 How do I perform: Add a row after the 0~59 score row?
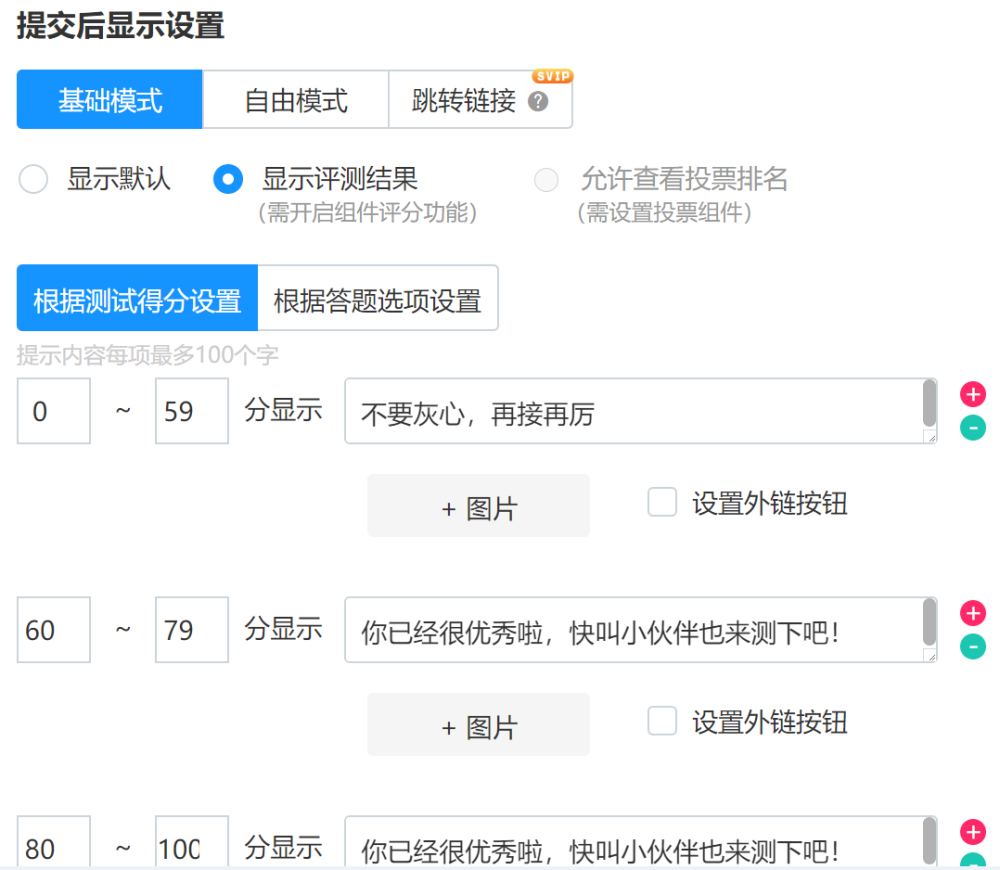click(x=973, y=394)
